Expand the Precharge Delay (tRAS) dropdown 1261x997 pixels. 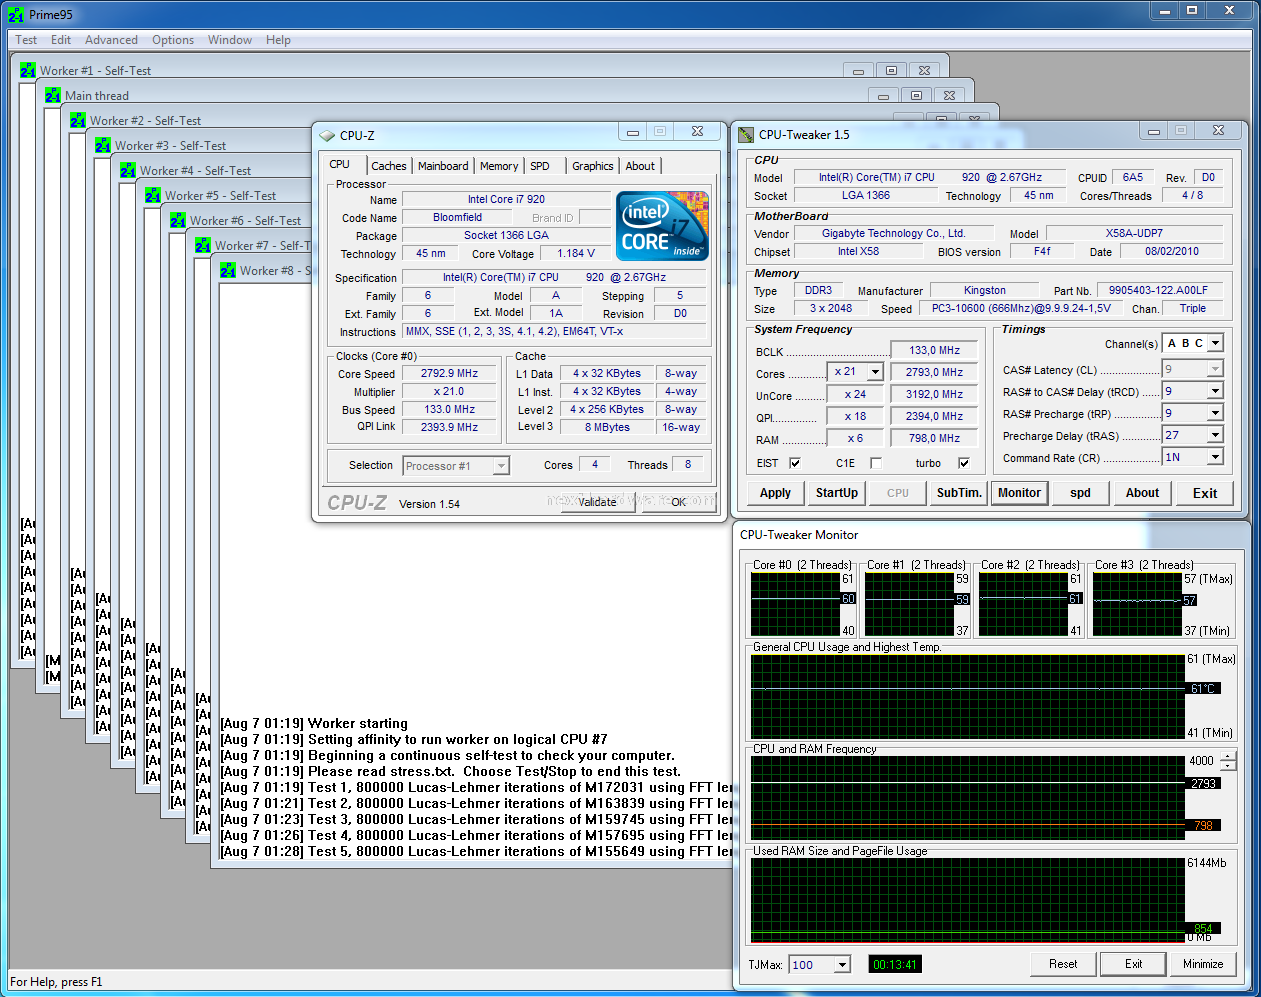pyautogui.click(x=1215, y=435)
